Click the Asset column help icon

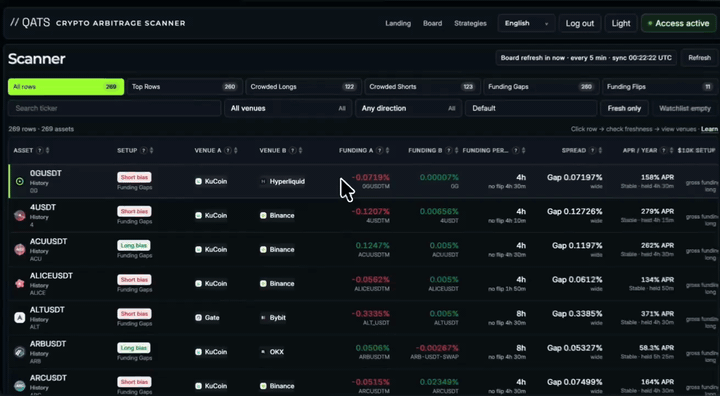pos(40,151)
